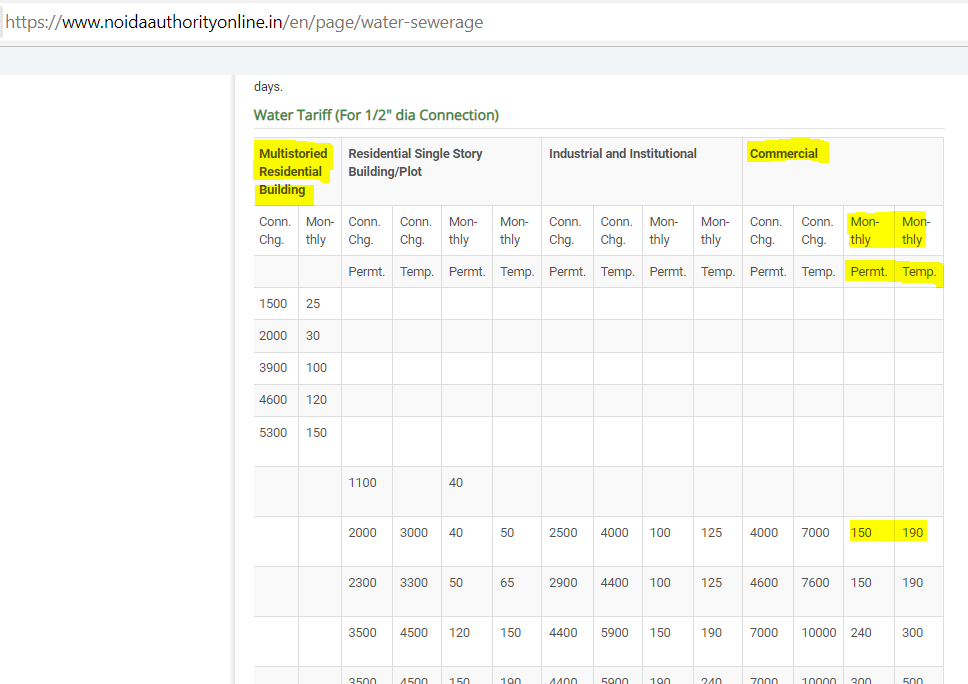Viewport: 968px width, 684px height.
Task: Click the yellow-highlighted 'Permt.' cell
Action: coord(869,272)
